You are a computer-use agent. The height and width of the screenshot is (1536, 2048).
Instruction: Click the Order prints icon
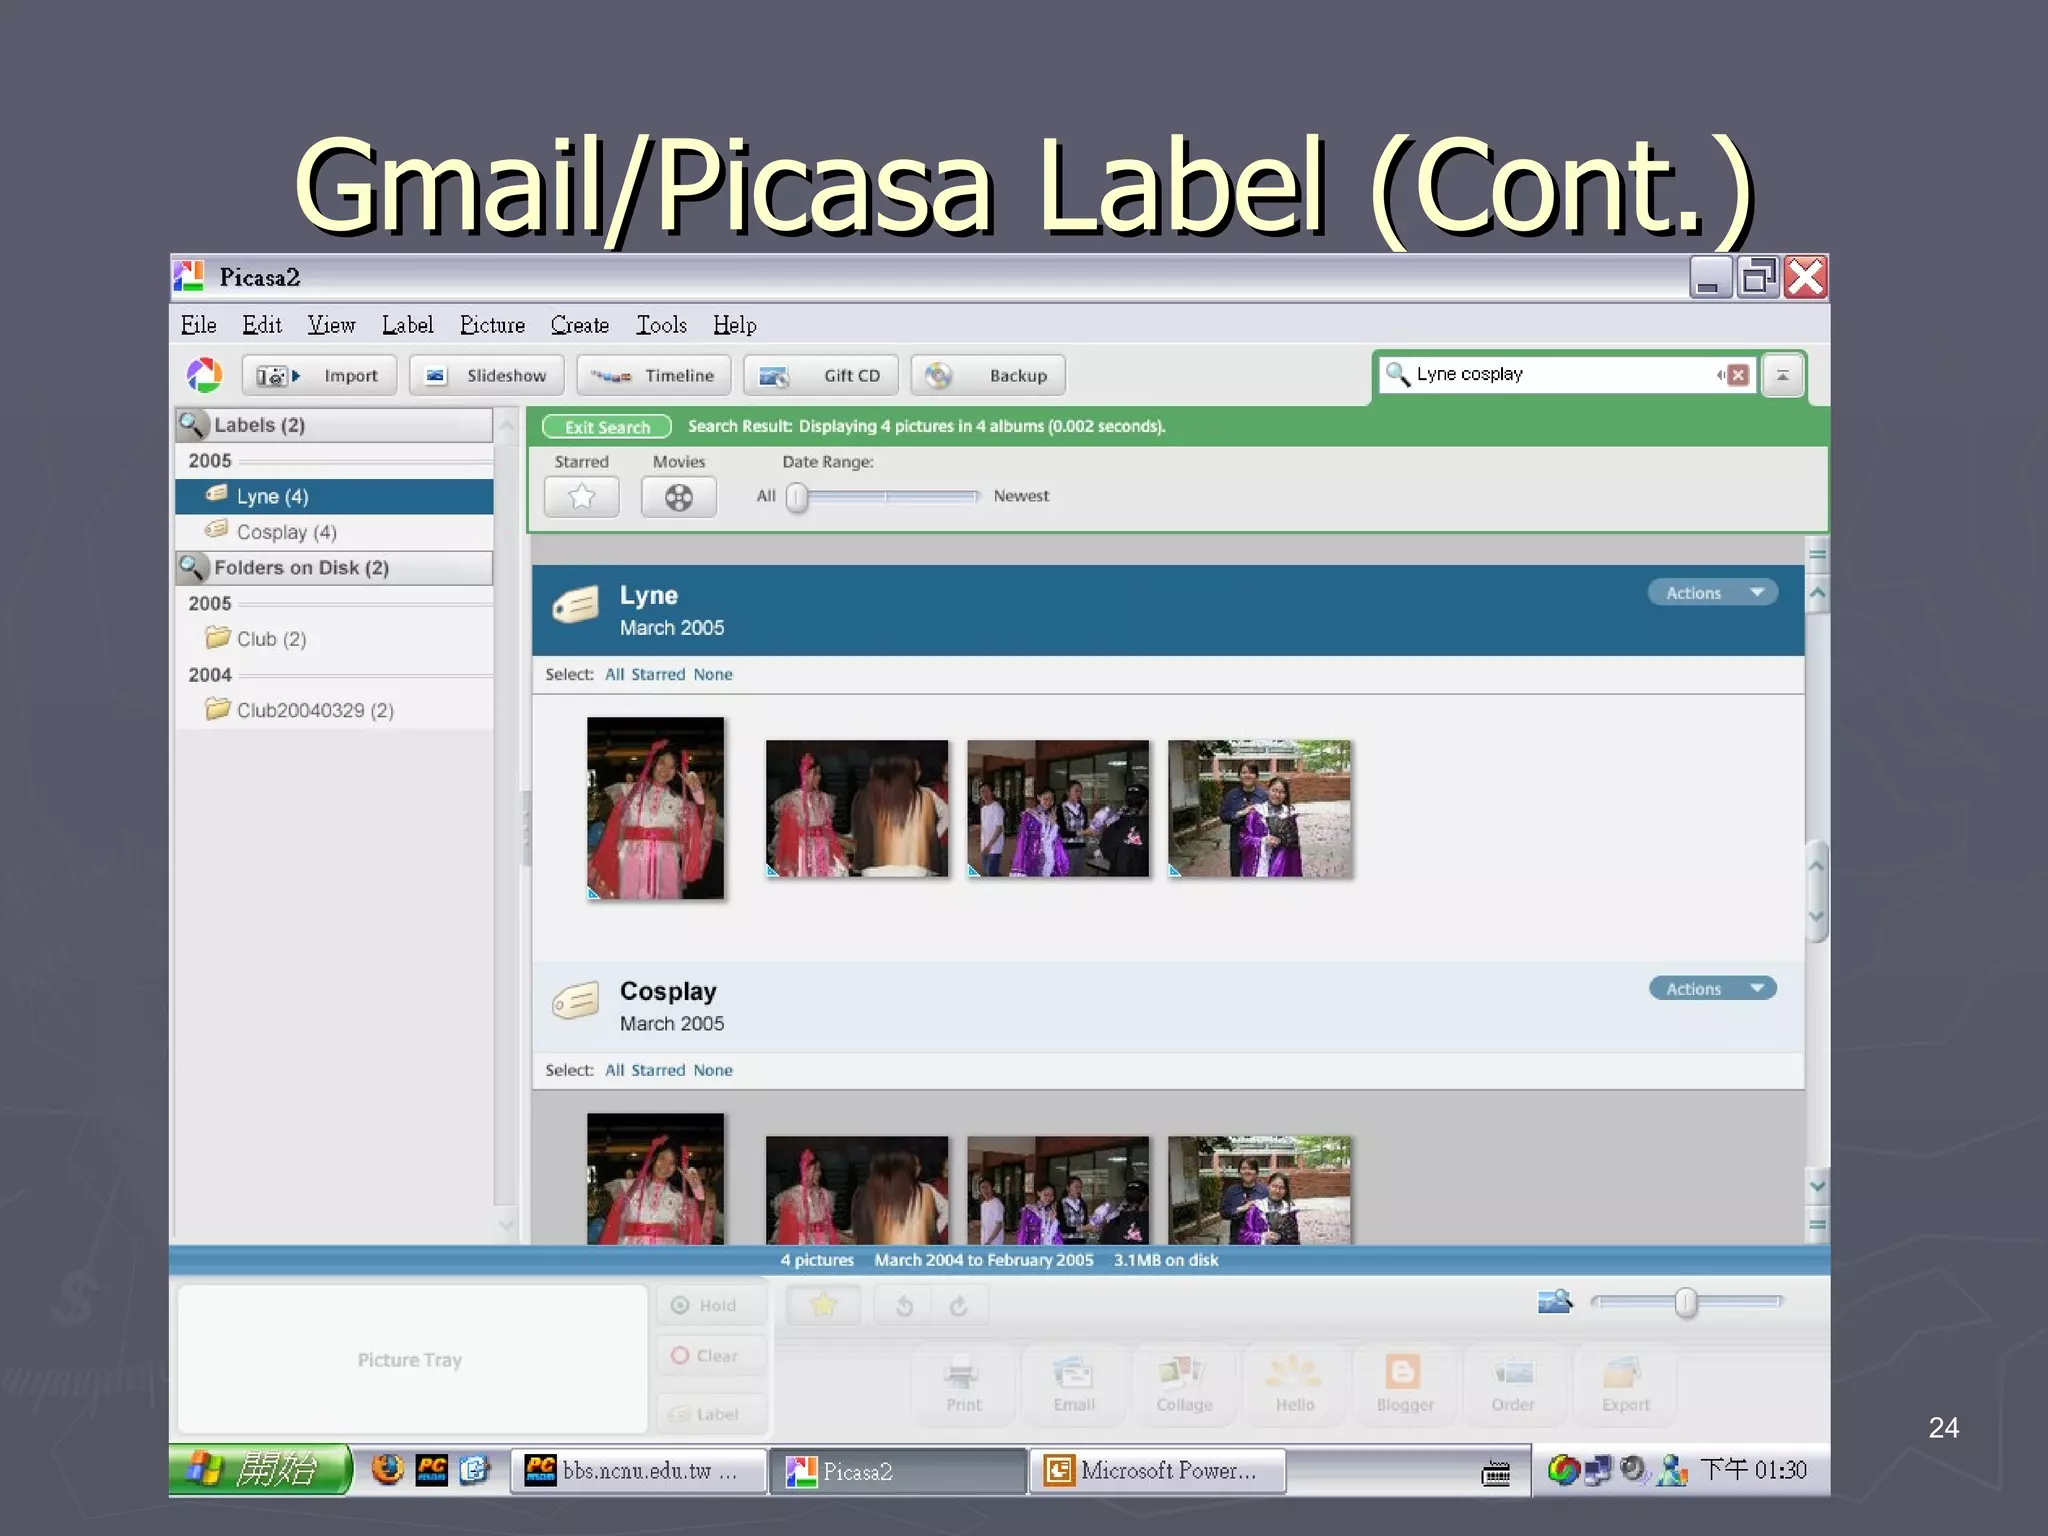(1513, 1384)
